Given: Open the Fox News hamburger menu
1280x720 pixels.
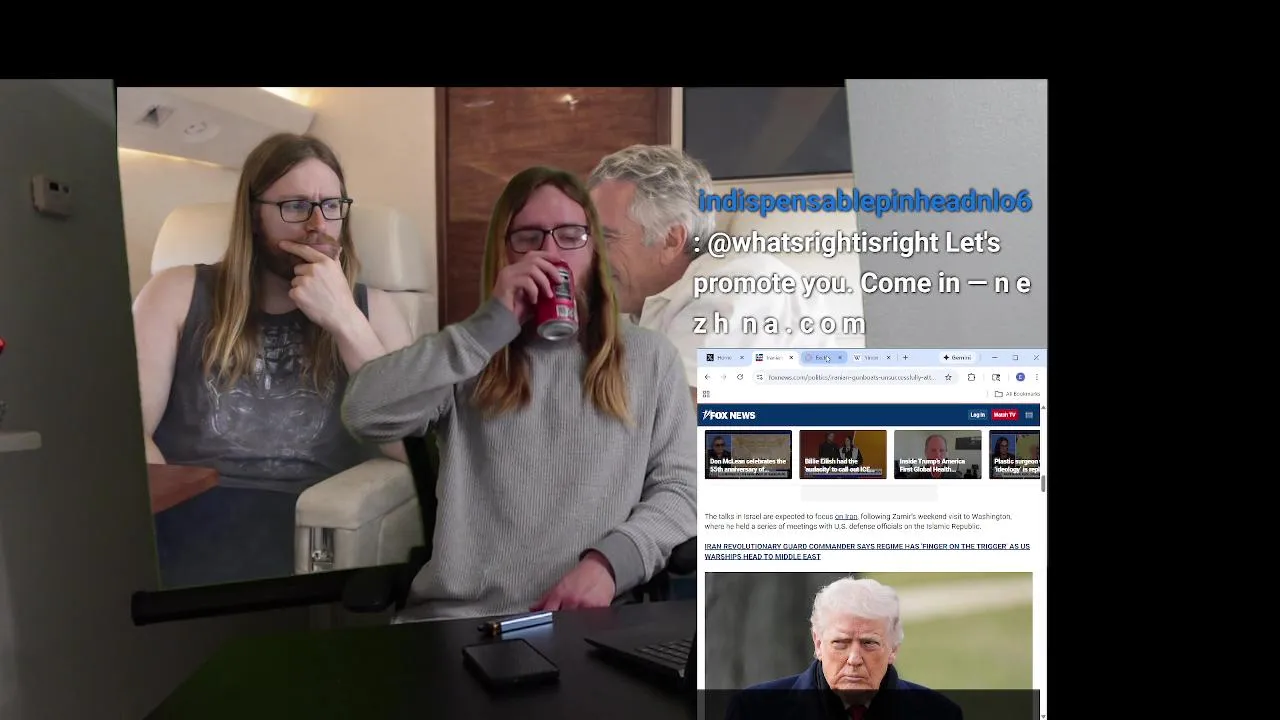Looking at the screenshot, I should click(1029, 415).
